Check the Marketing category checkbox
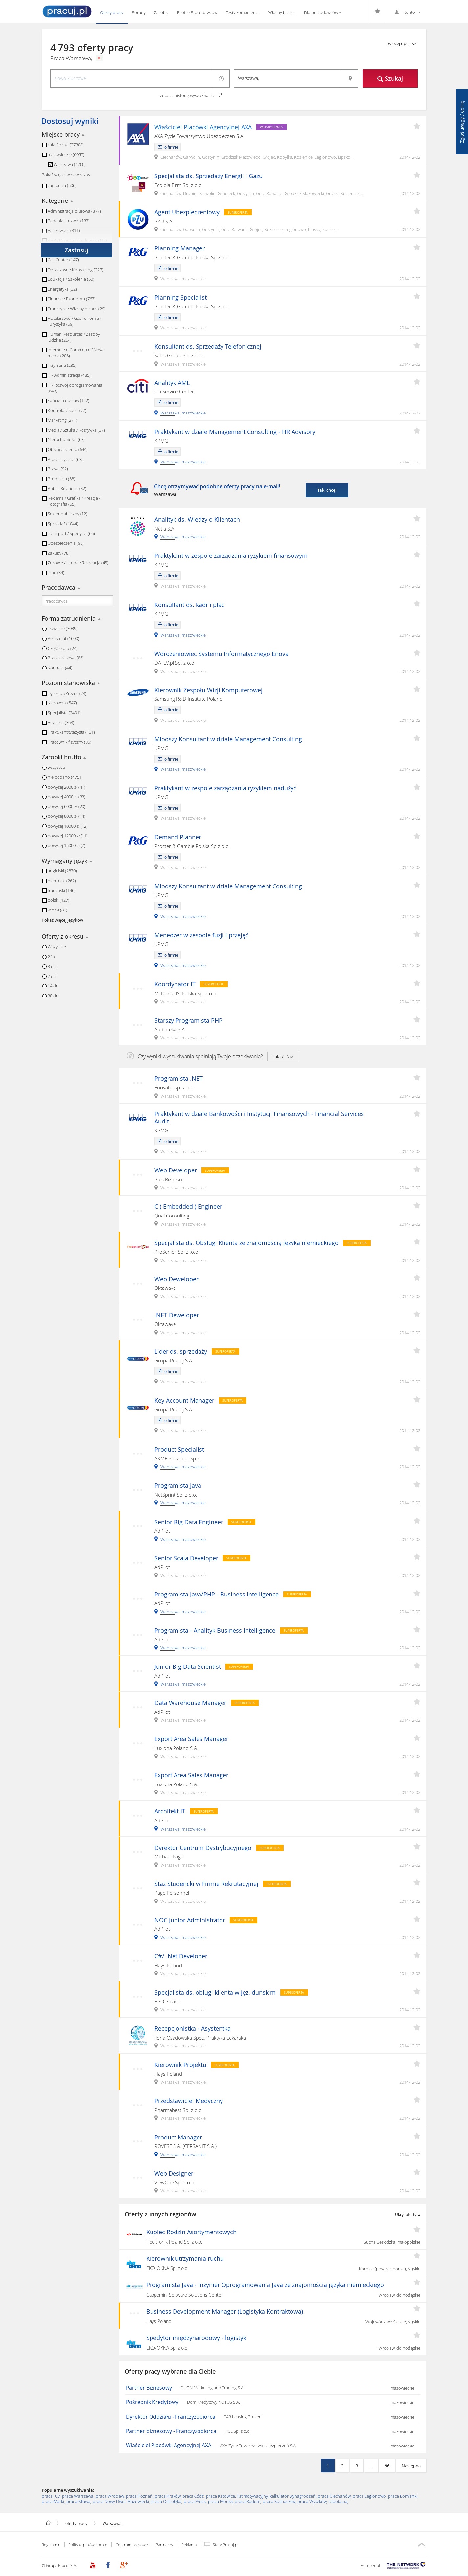The height and width of the screenshot is (2576, 468). [x=44, y=420]
